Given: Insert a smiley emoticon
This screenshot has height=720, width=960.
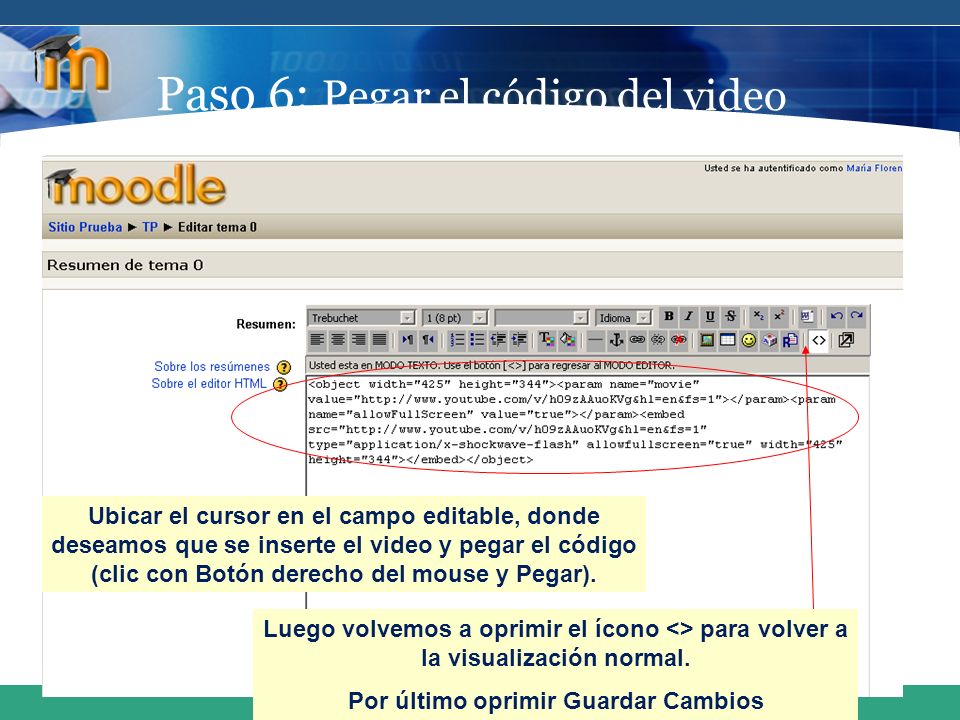Looking at the screenshot, I should point(749,340).
